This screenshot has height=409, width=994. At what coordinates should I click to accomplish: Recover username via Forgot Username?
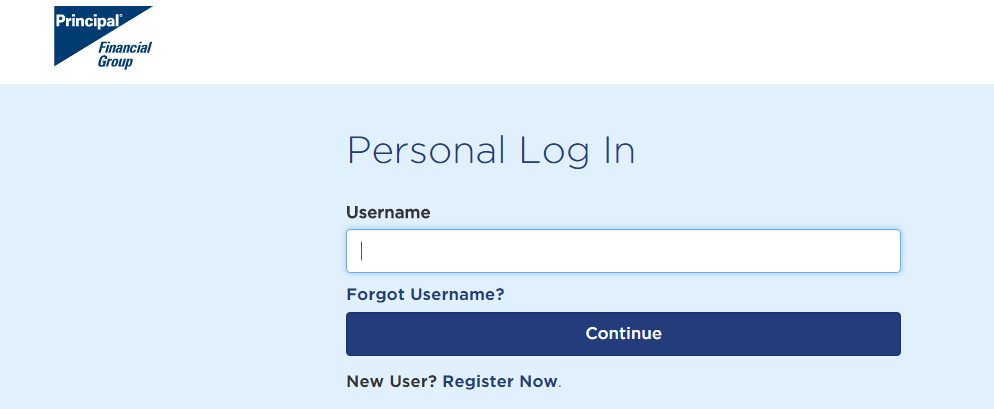tap(425, 294)
